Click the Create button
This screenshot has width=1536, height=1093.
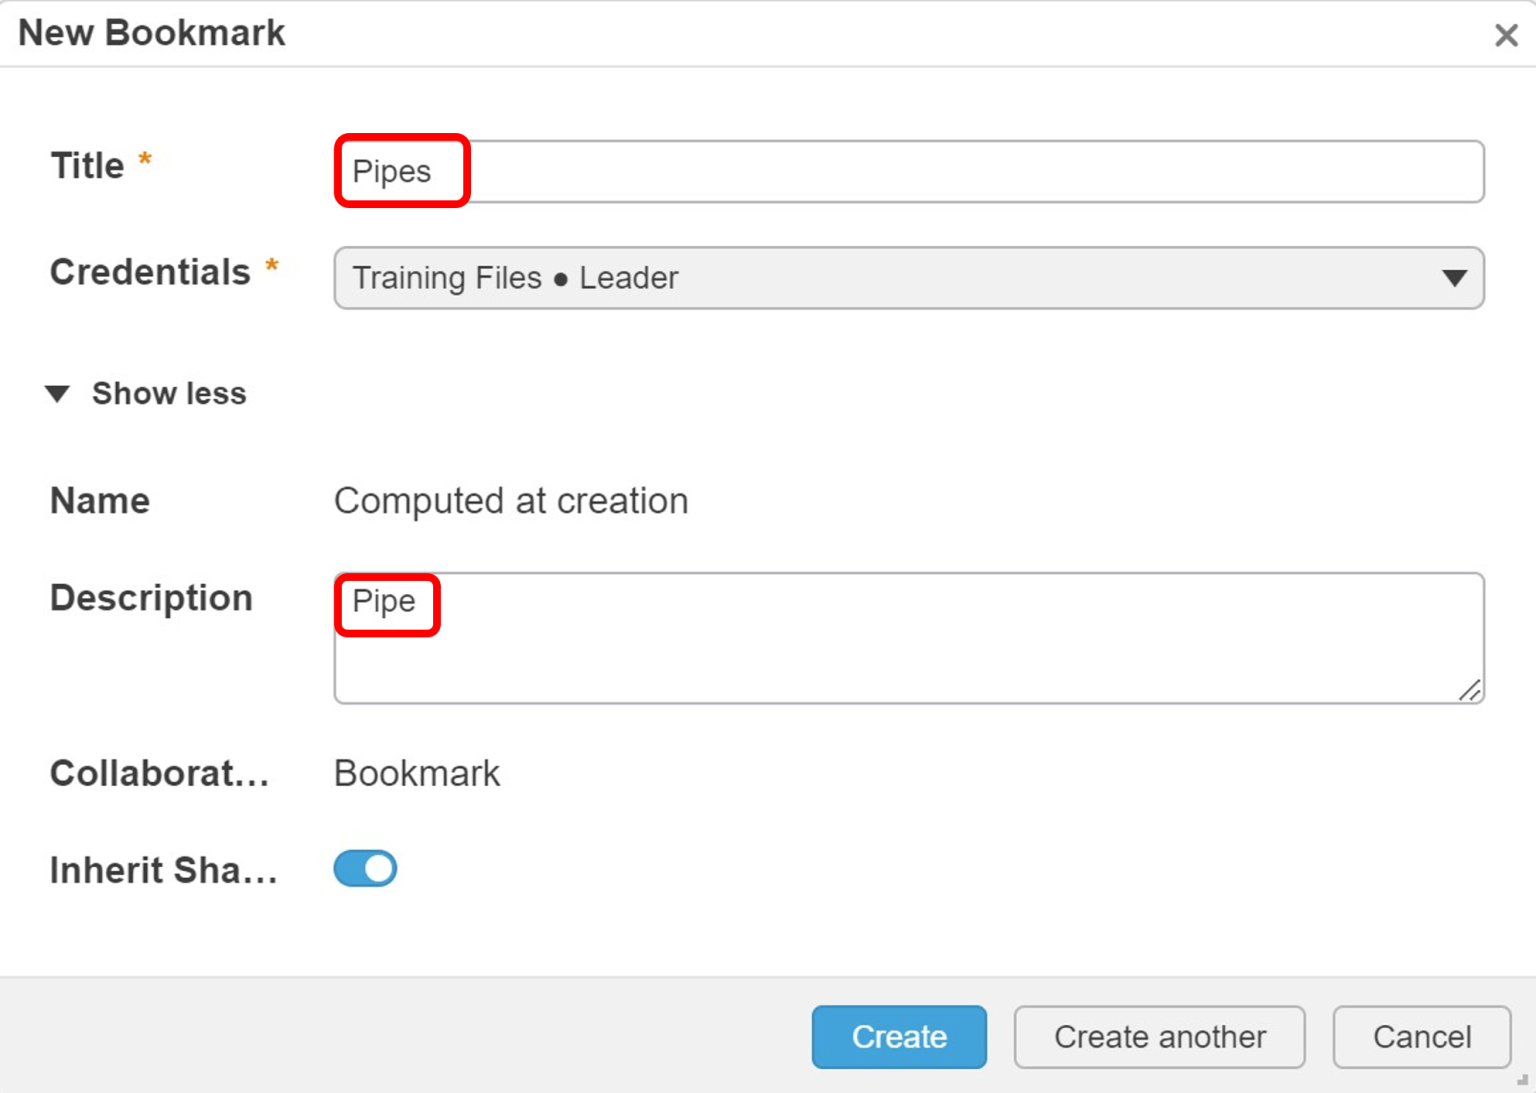point(899,1037)
